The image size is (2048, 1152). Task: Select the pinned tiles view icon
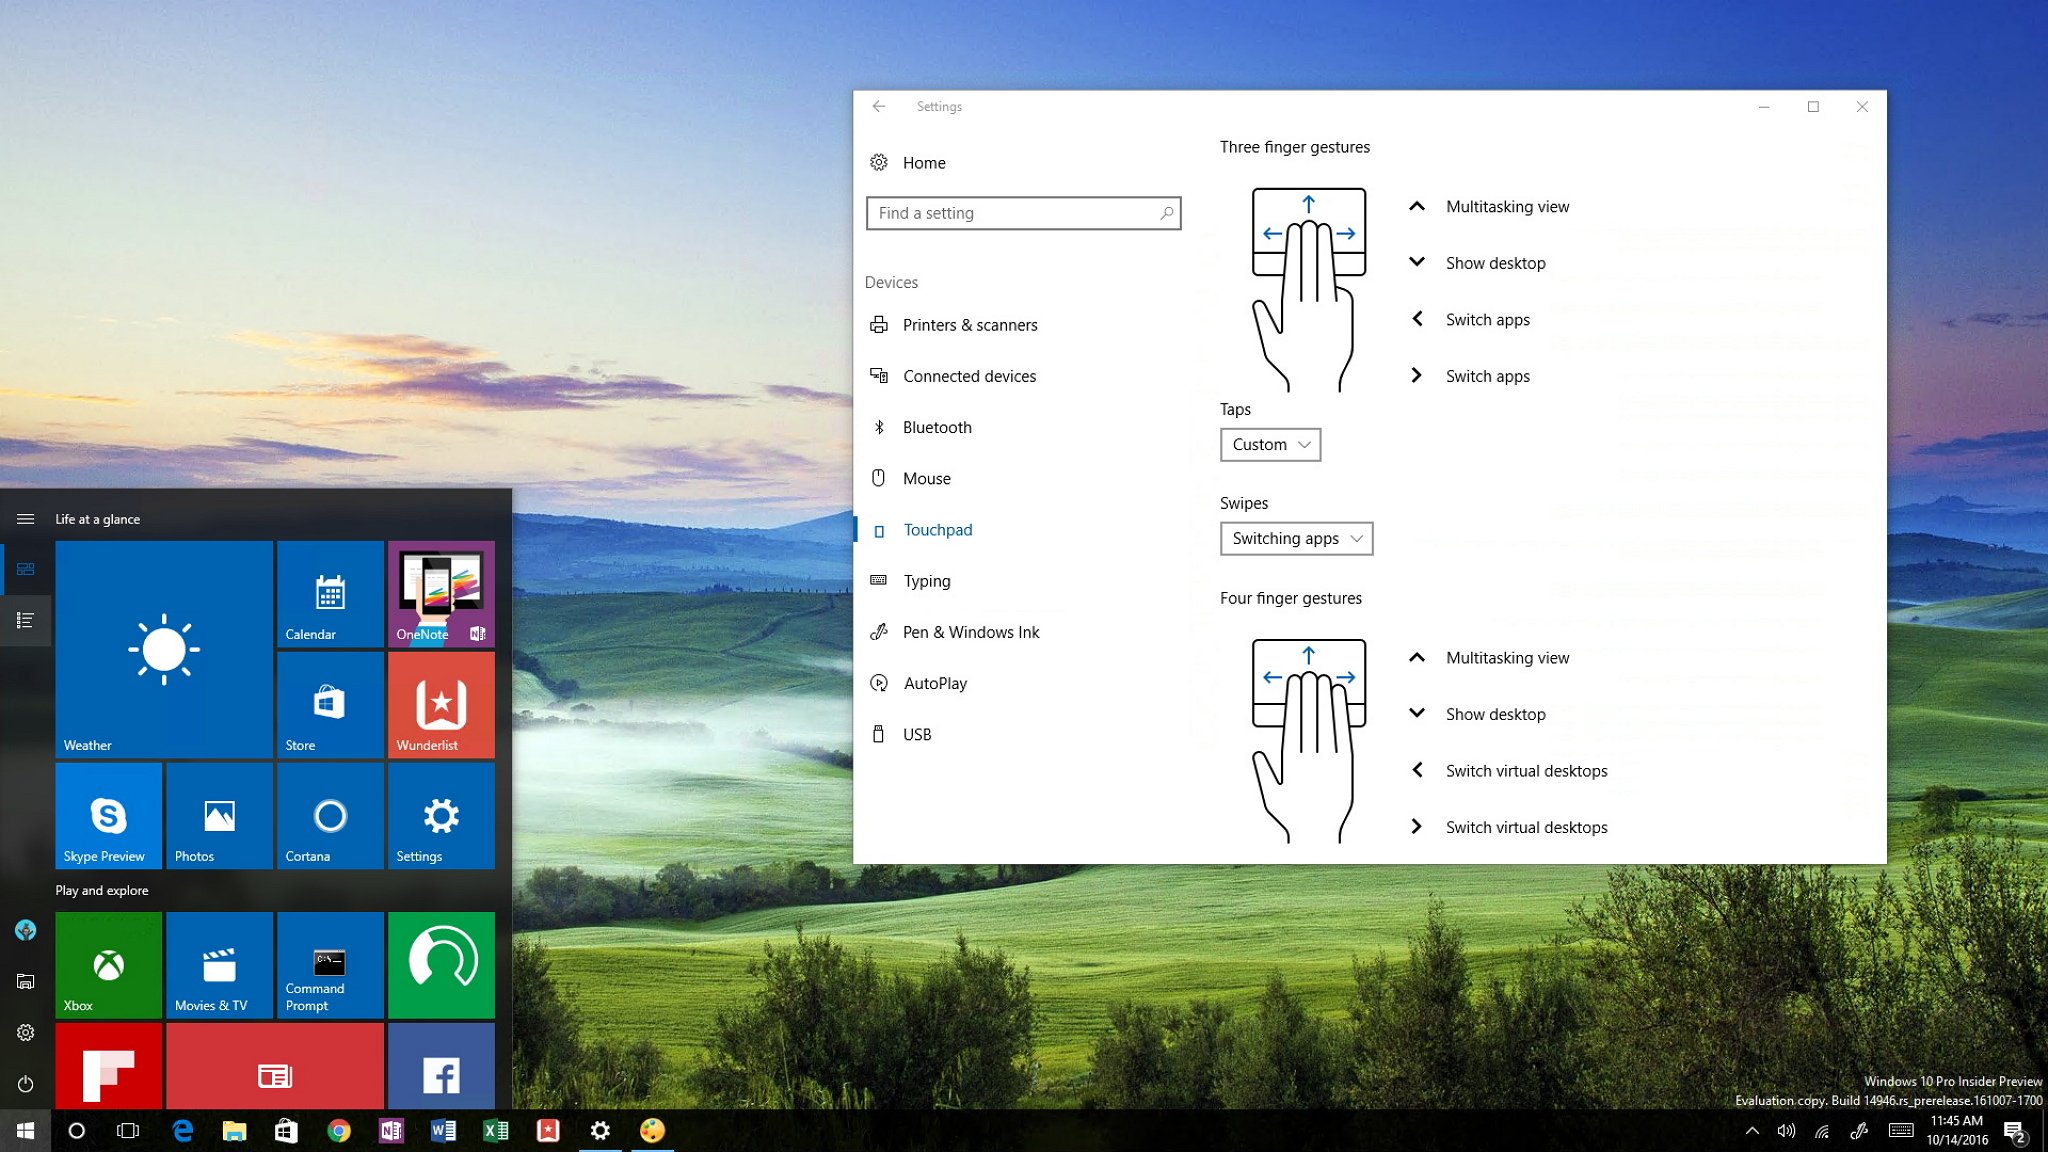[x=25, y=569]
